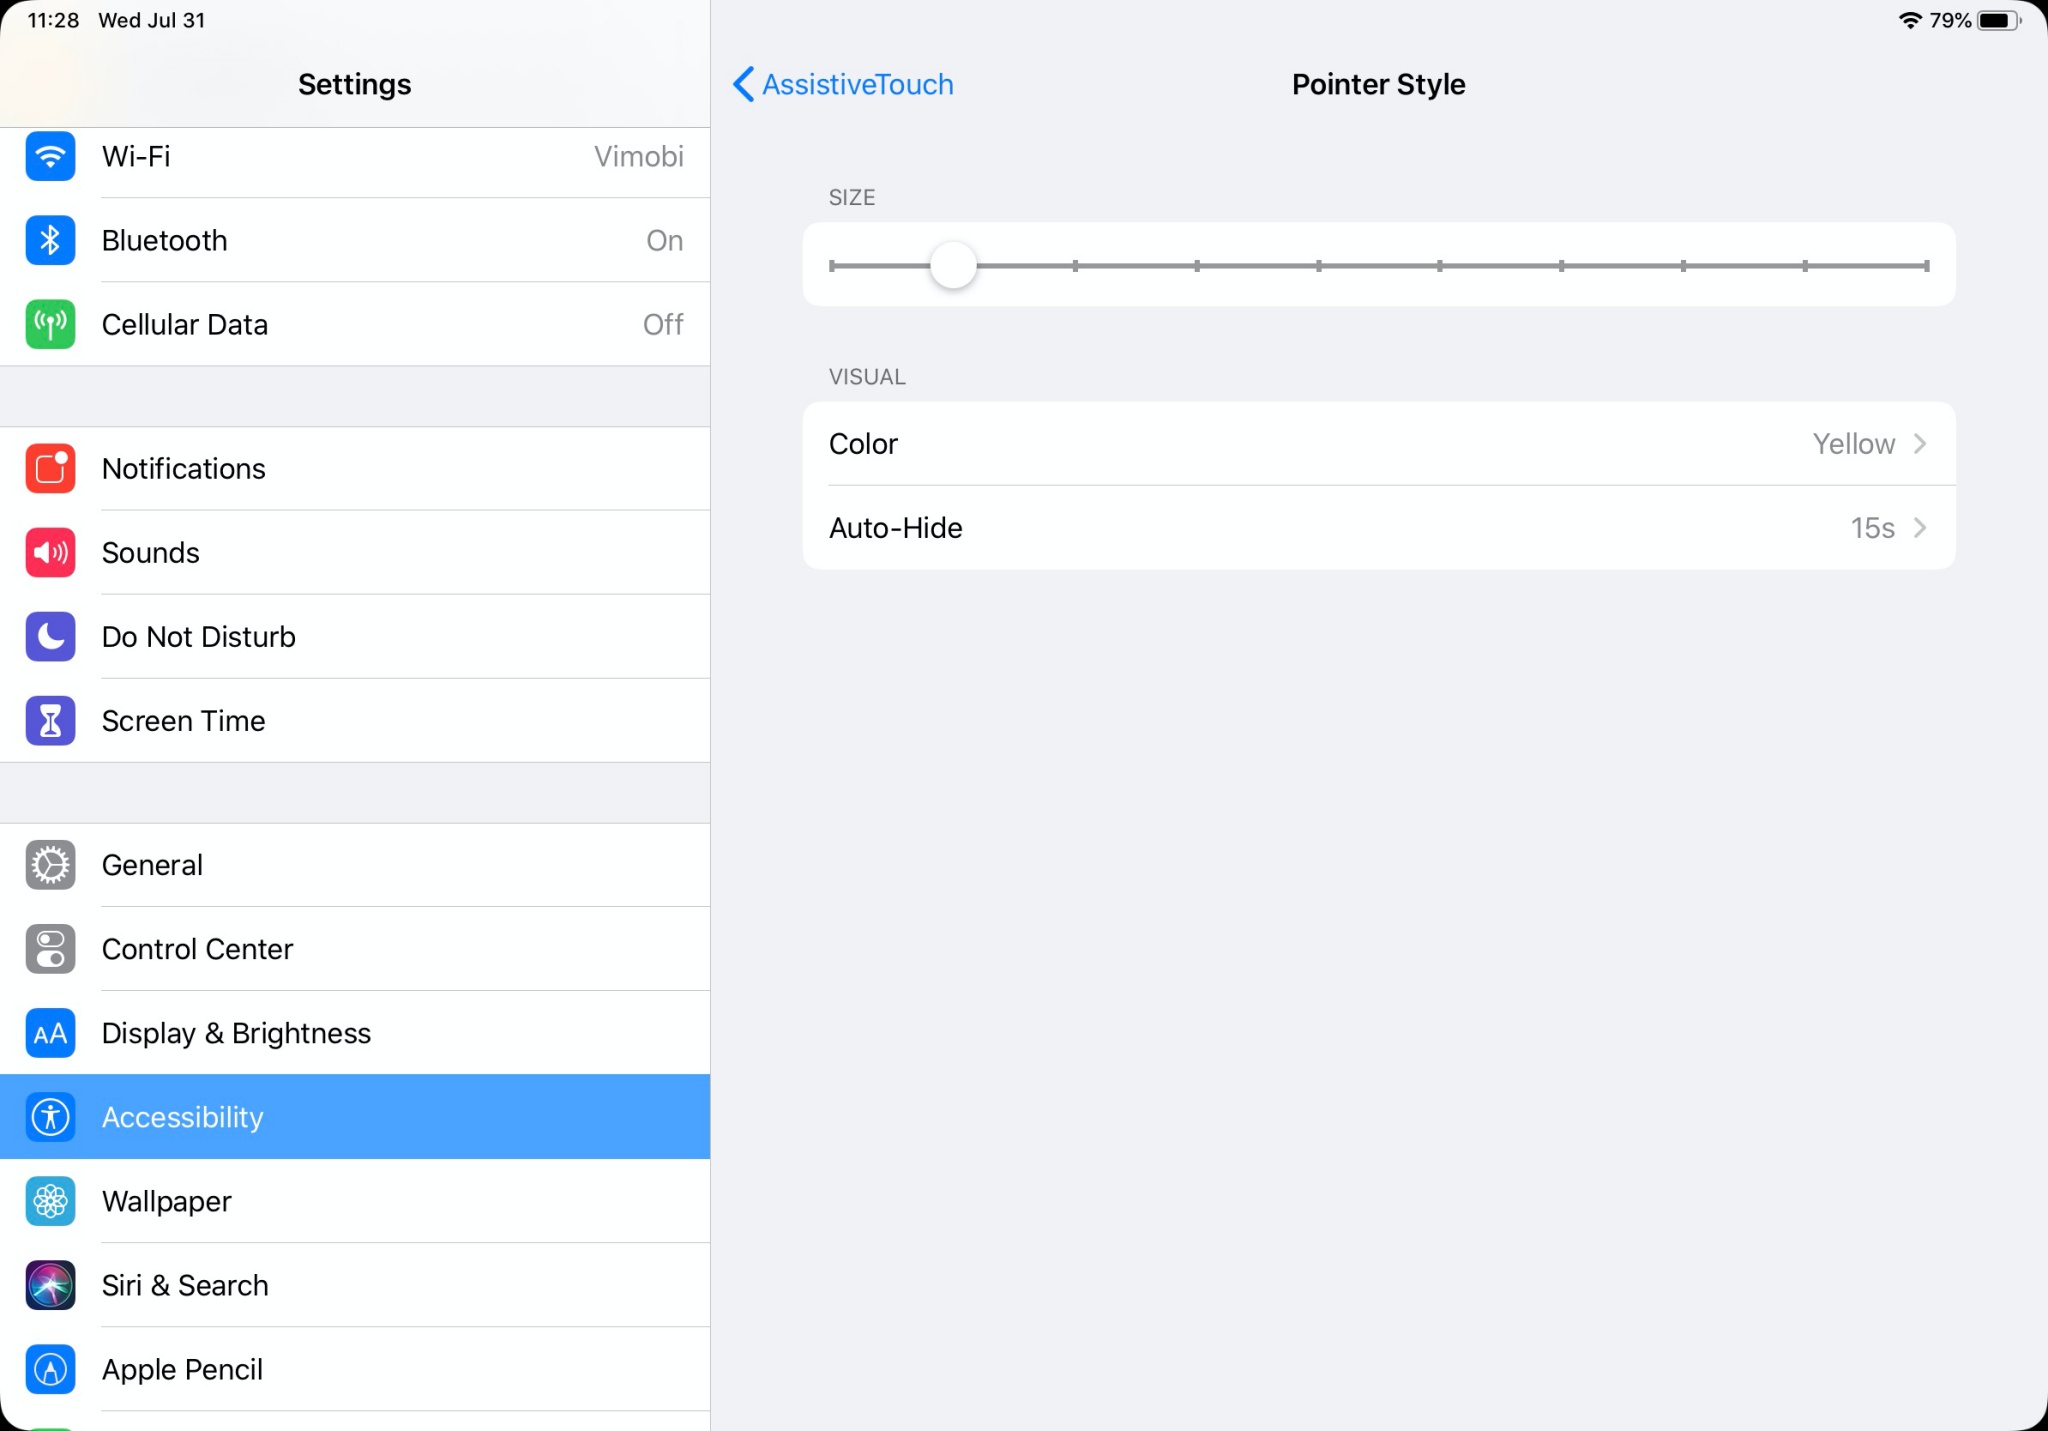The image size is (2048, 1431).
Task: Expand the Color row chevron
Action: click(1920, 443)
